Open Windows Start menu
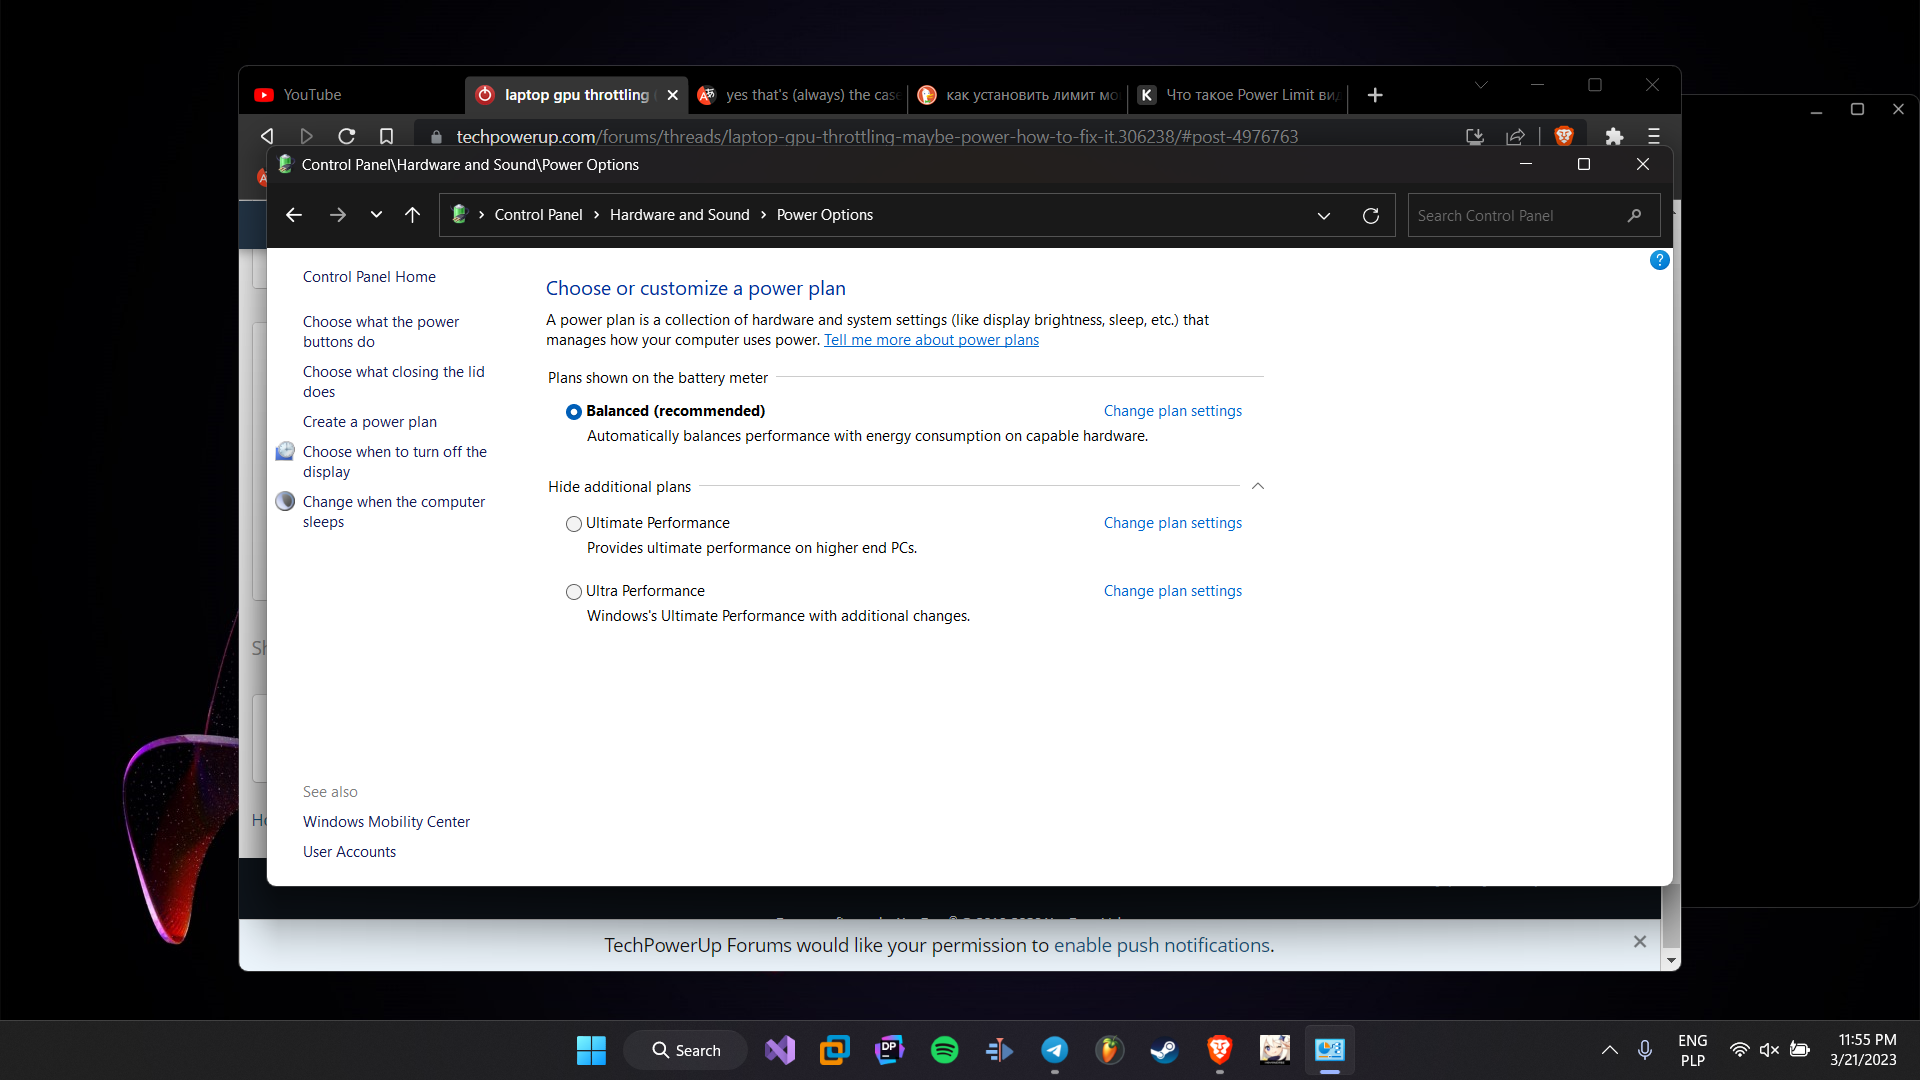 [591, 1050]
